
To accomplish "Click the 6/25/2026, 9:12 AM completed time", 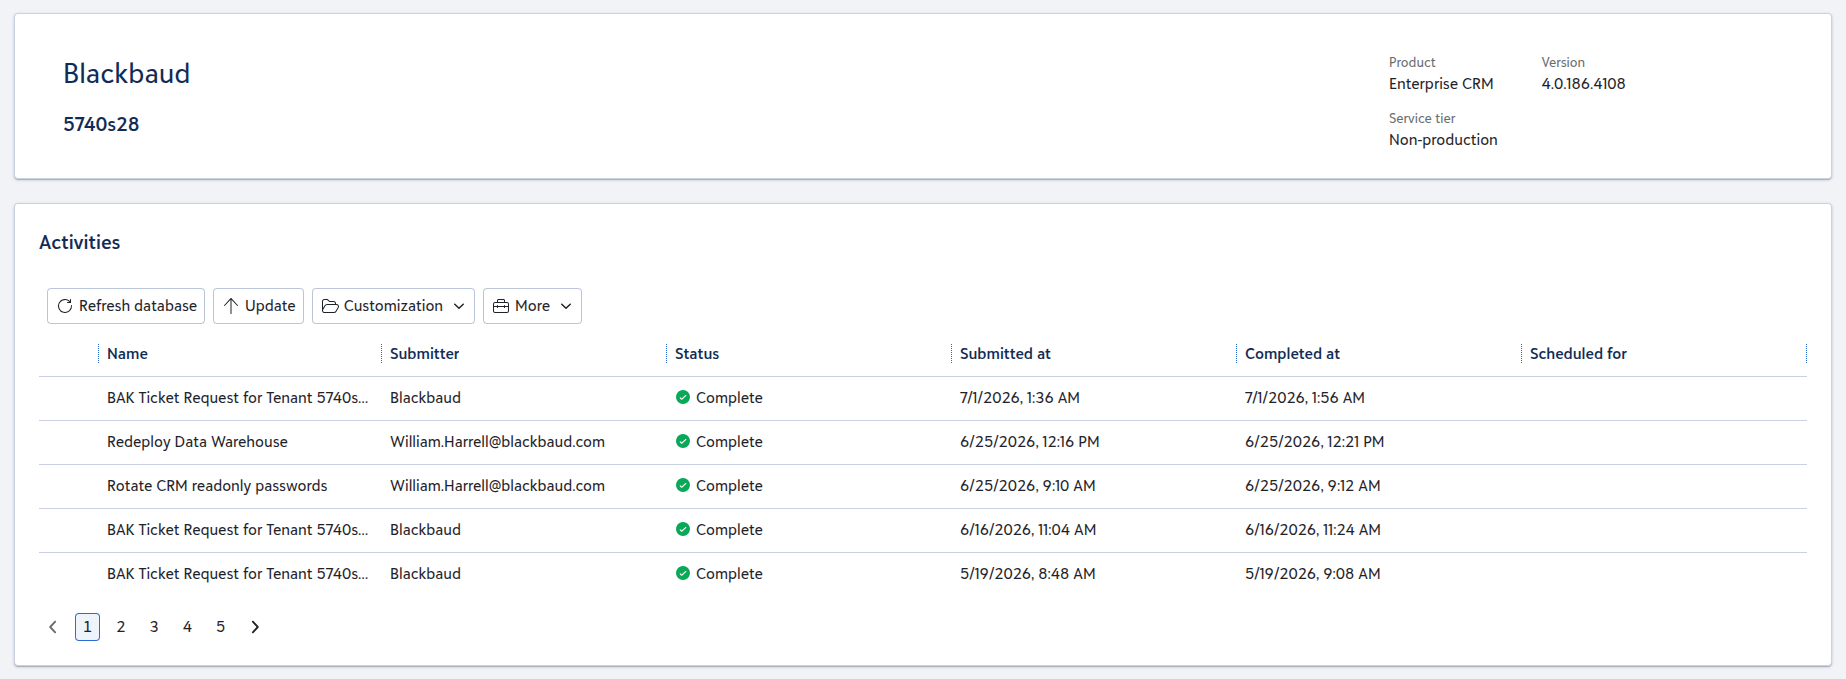I will click(x=1312, y=486).
